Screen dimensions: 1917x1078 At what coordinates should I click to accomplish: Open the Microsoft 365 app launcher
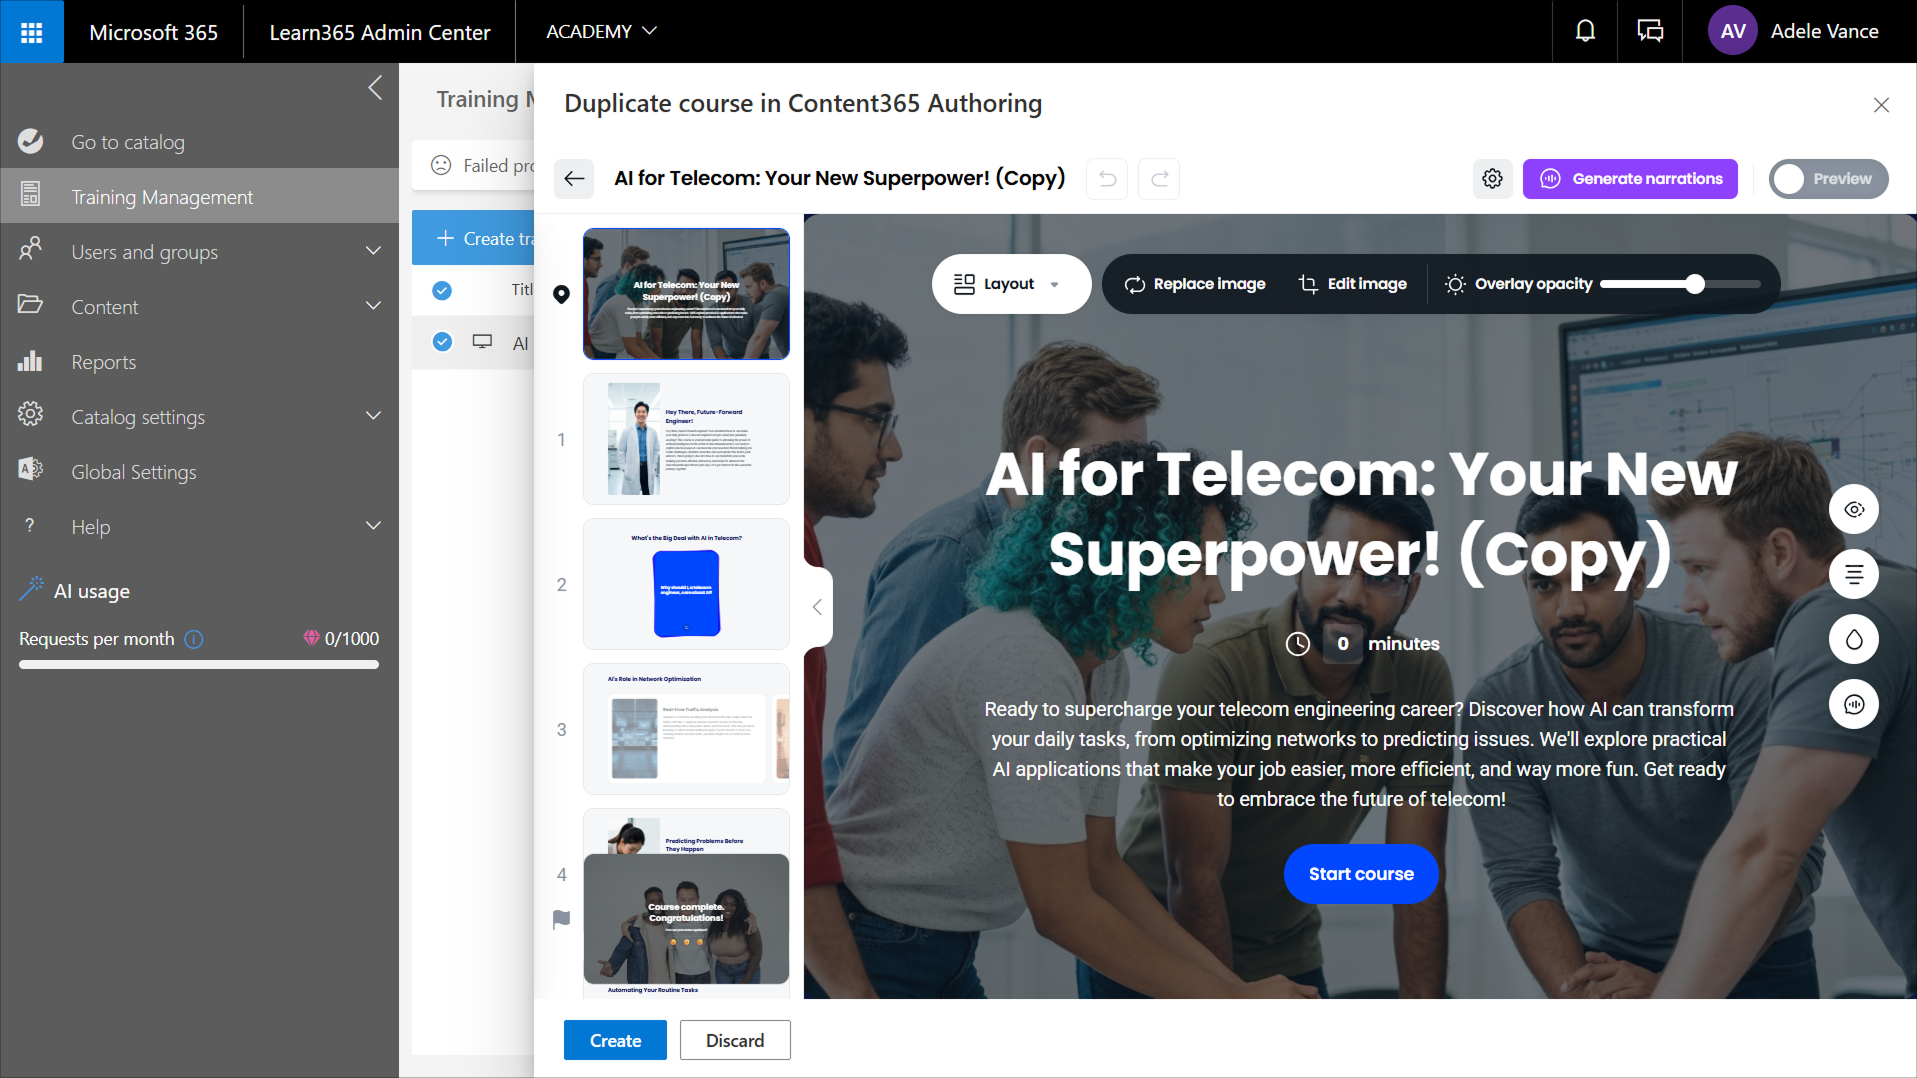click(x=32, y=32)
